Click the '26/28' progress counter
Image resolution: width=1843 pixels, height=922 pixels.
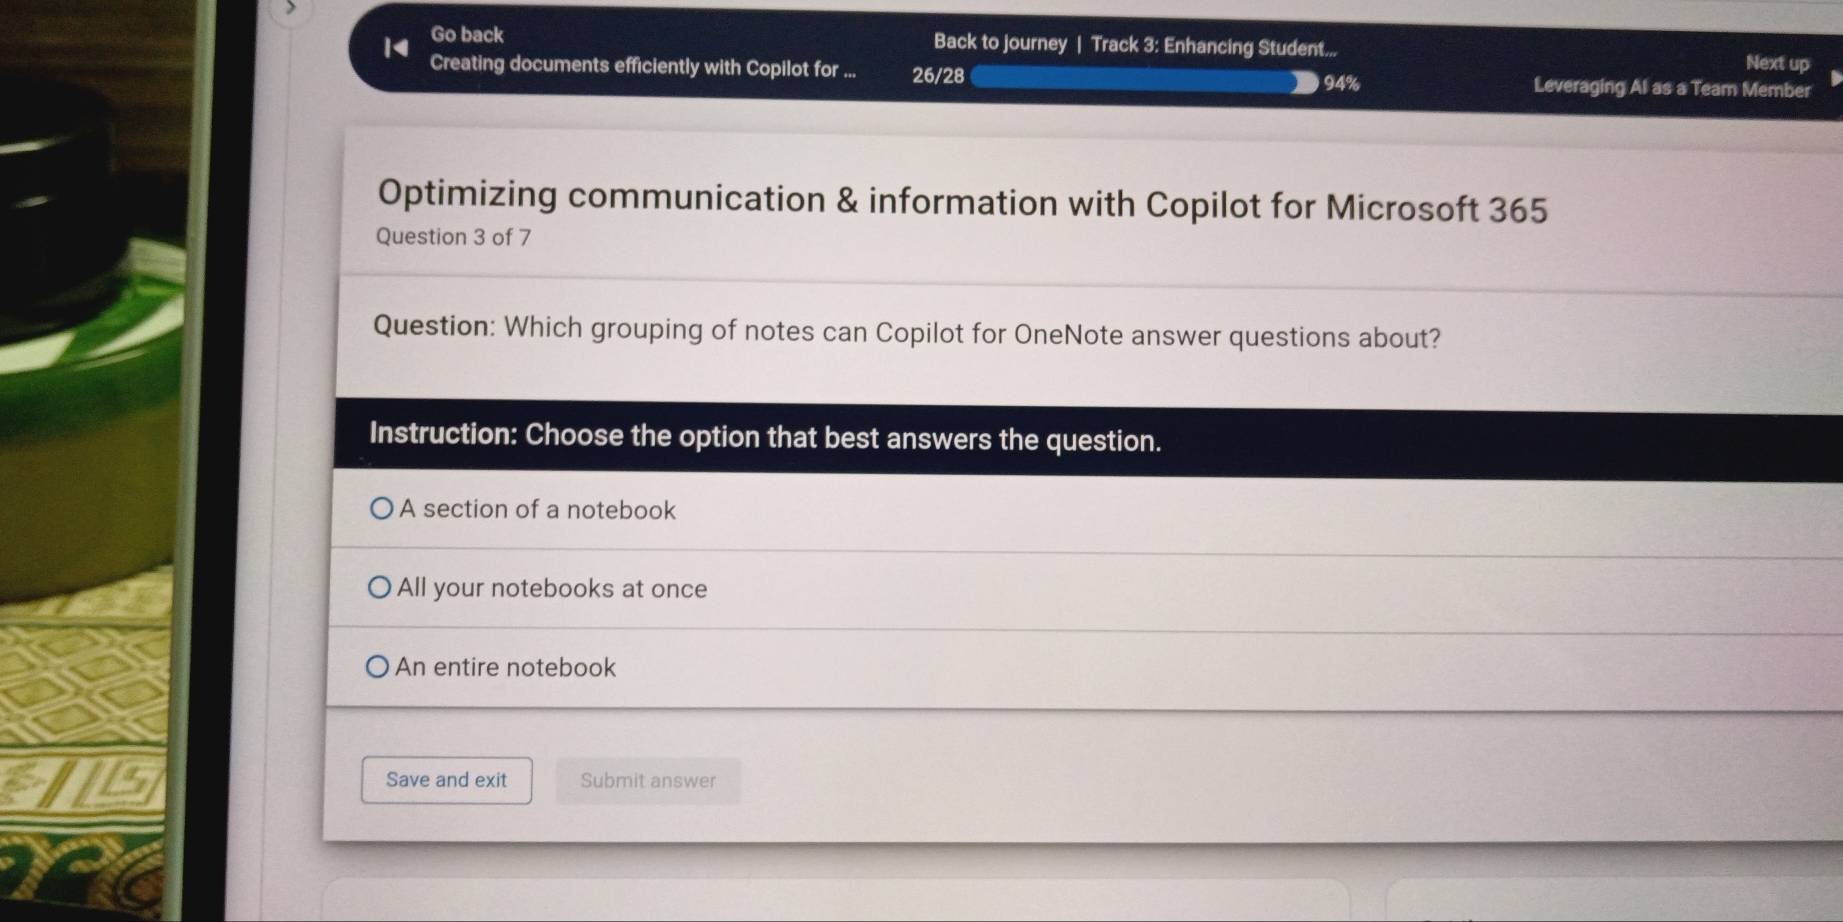(x=935, y=74)
